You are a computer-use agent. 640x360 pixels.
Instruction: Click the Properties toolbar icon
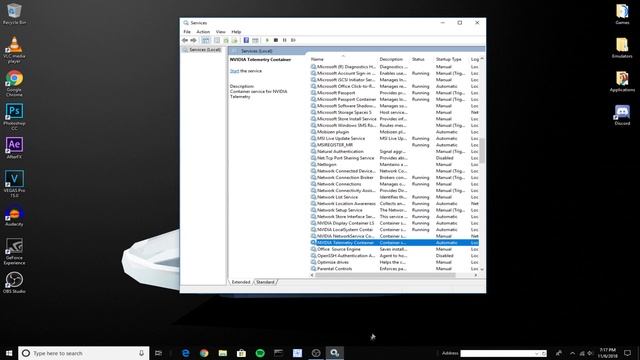(217, 40)
